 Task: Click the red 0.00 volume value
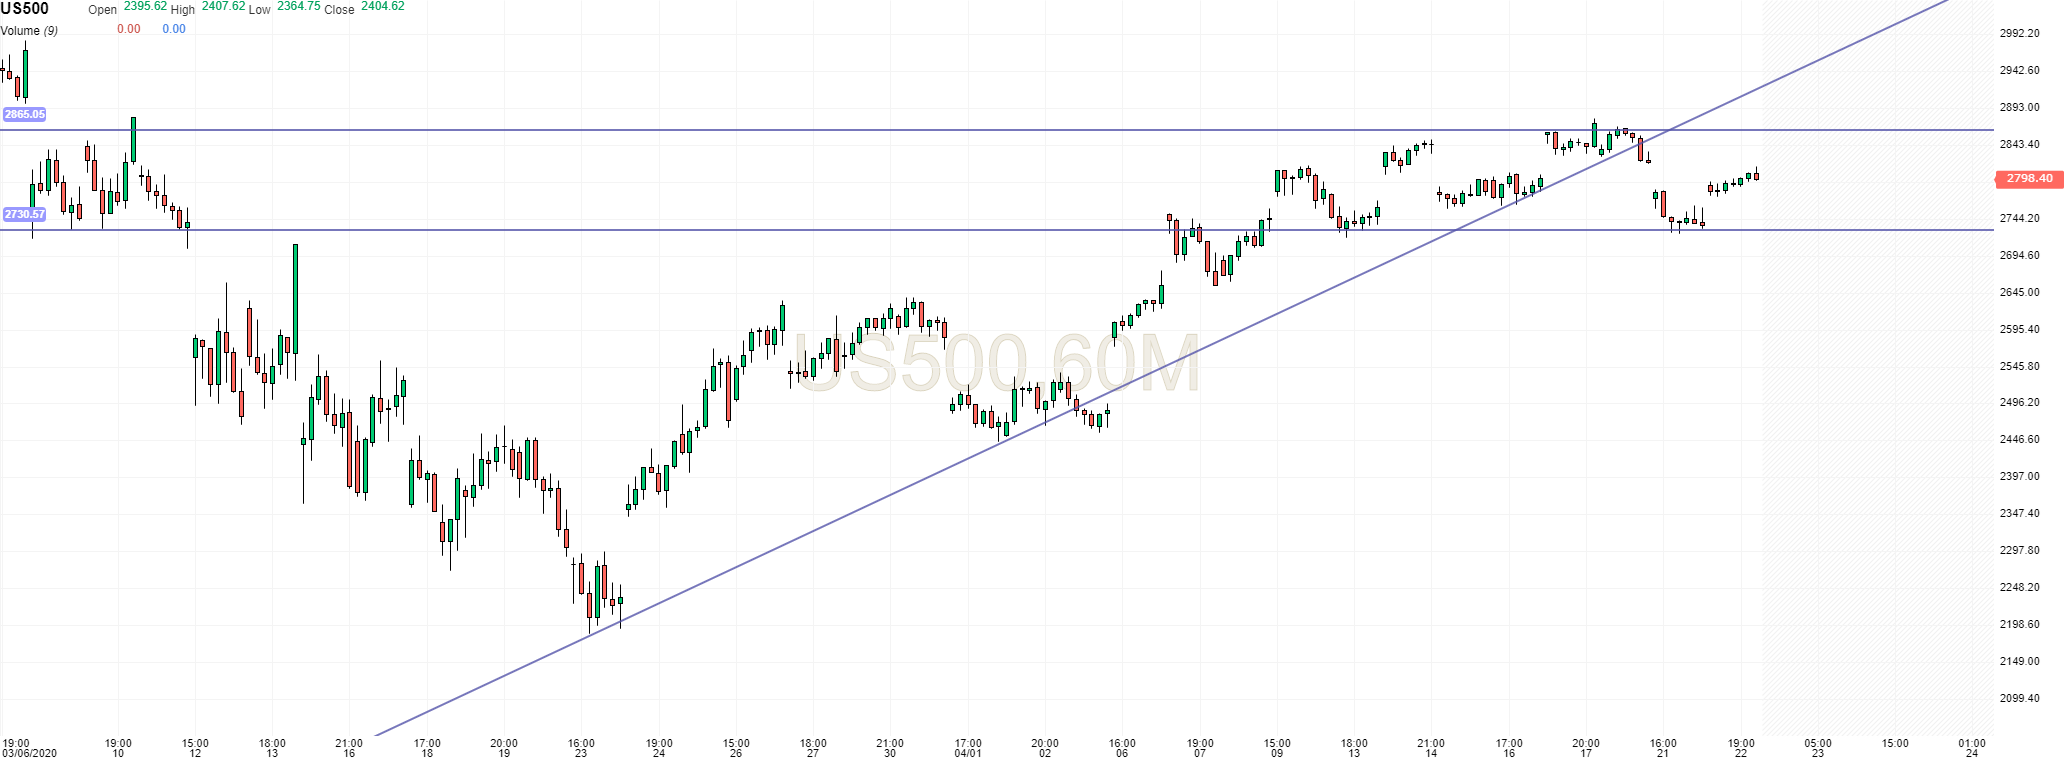[128, 29]
